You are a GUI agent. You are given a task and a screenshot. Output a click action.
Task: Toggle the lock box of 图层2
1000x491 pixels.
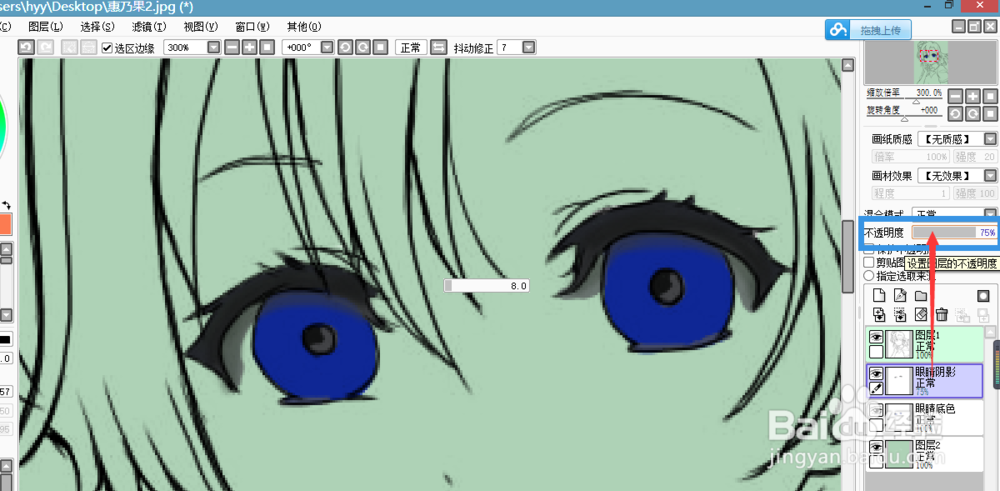[x=876, y=461]
